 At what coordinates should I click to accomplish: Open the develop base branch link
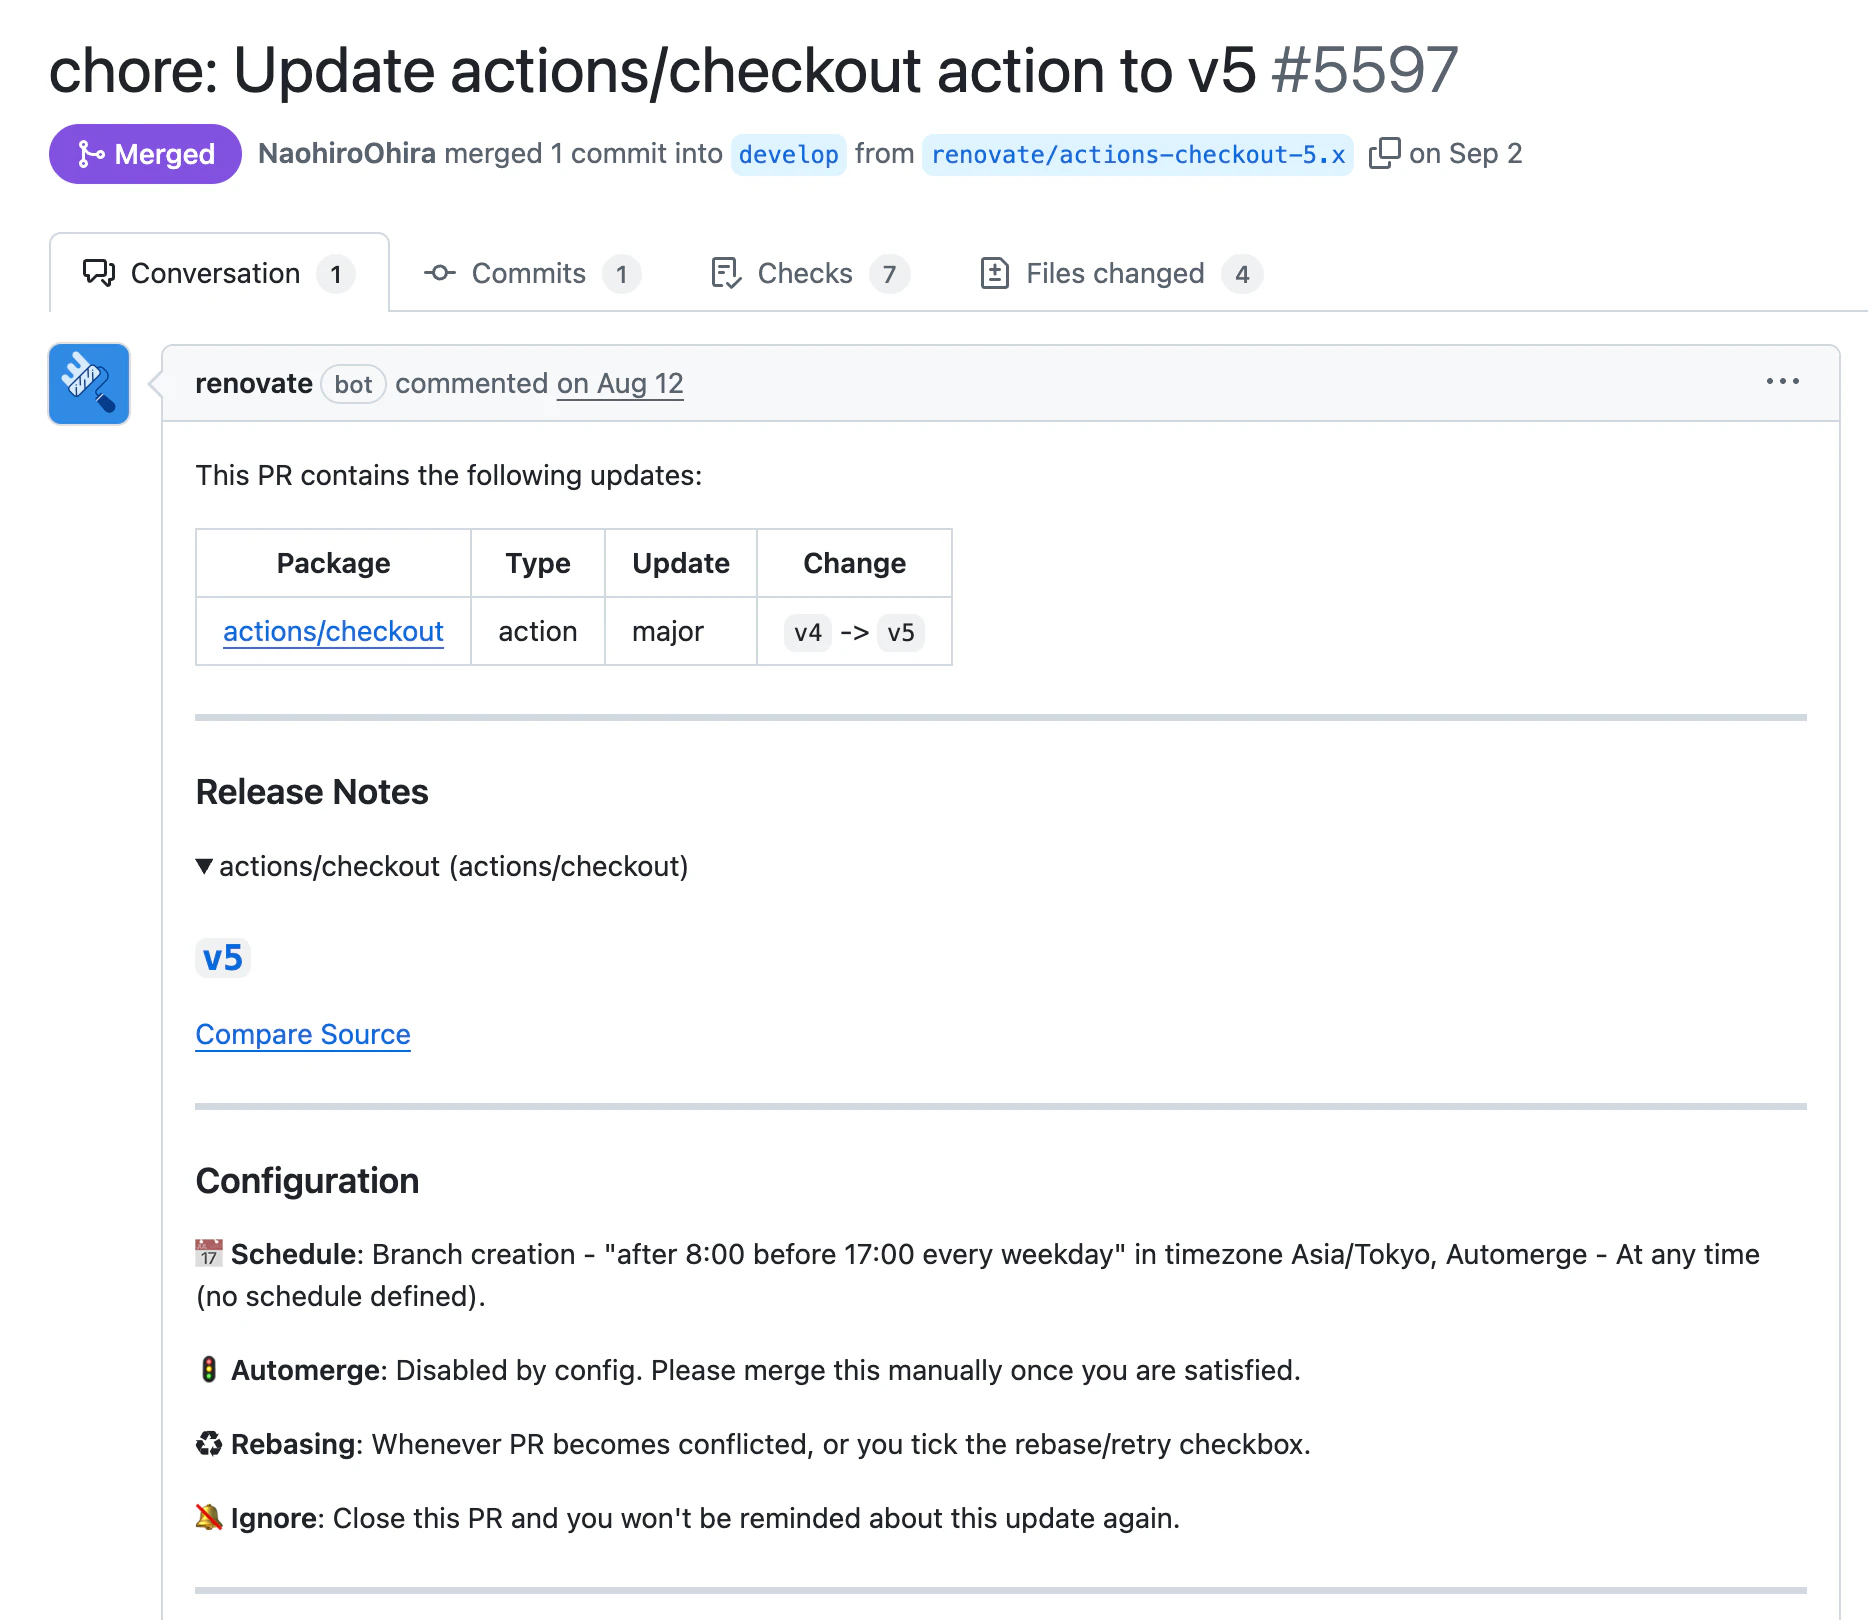click(789, 154)
